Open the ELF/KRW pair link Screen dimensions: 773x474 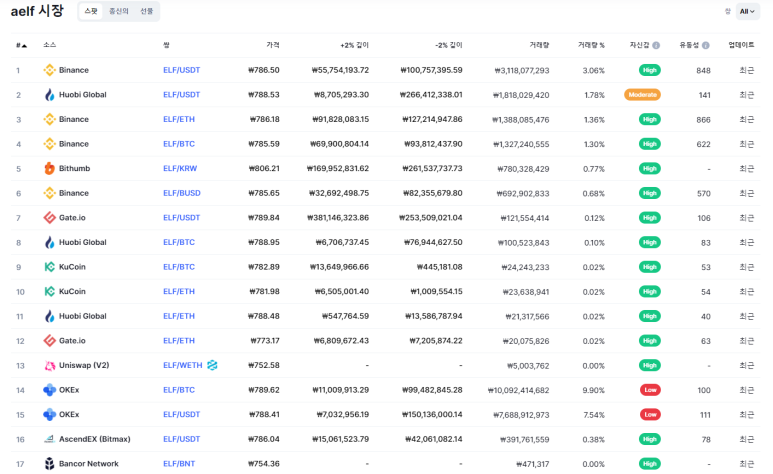point(180,169)
